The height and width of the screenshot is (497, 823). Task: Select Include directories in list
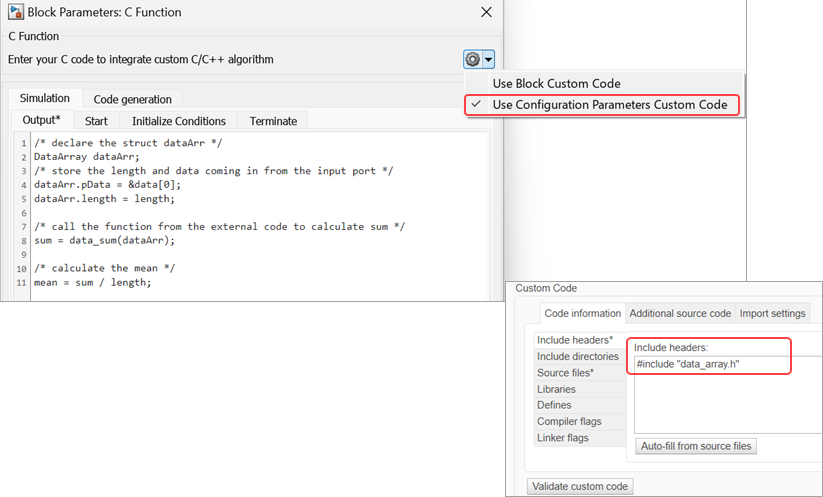point(578,357)
